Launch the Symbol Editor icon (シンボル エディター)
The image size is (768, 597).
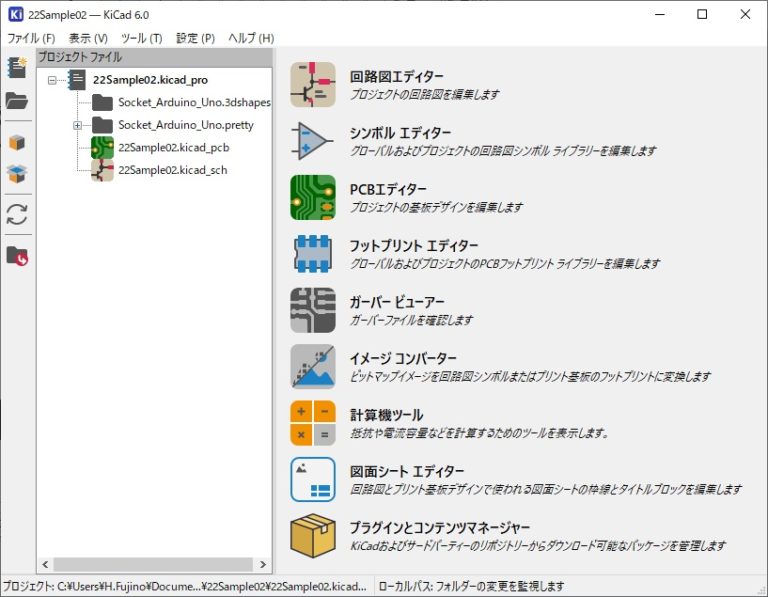[x=312, y=141]
